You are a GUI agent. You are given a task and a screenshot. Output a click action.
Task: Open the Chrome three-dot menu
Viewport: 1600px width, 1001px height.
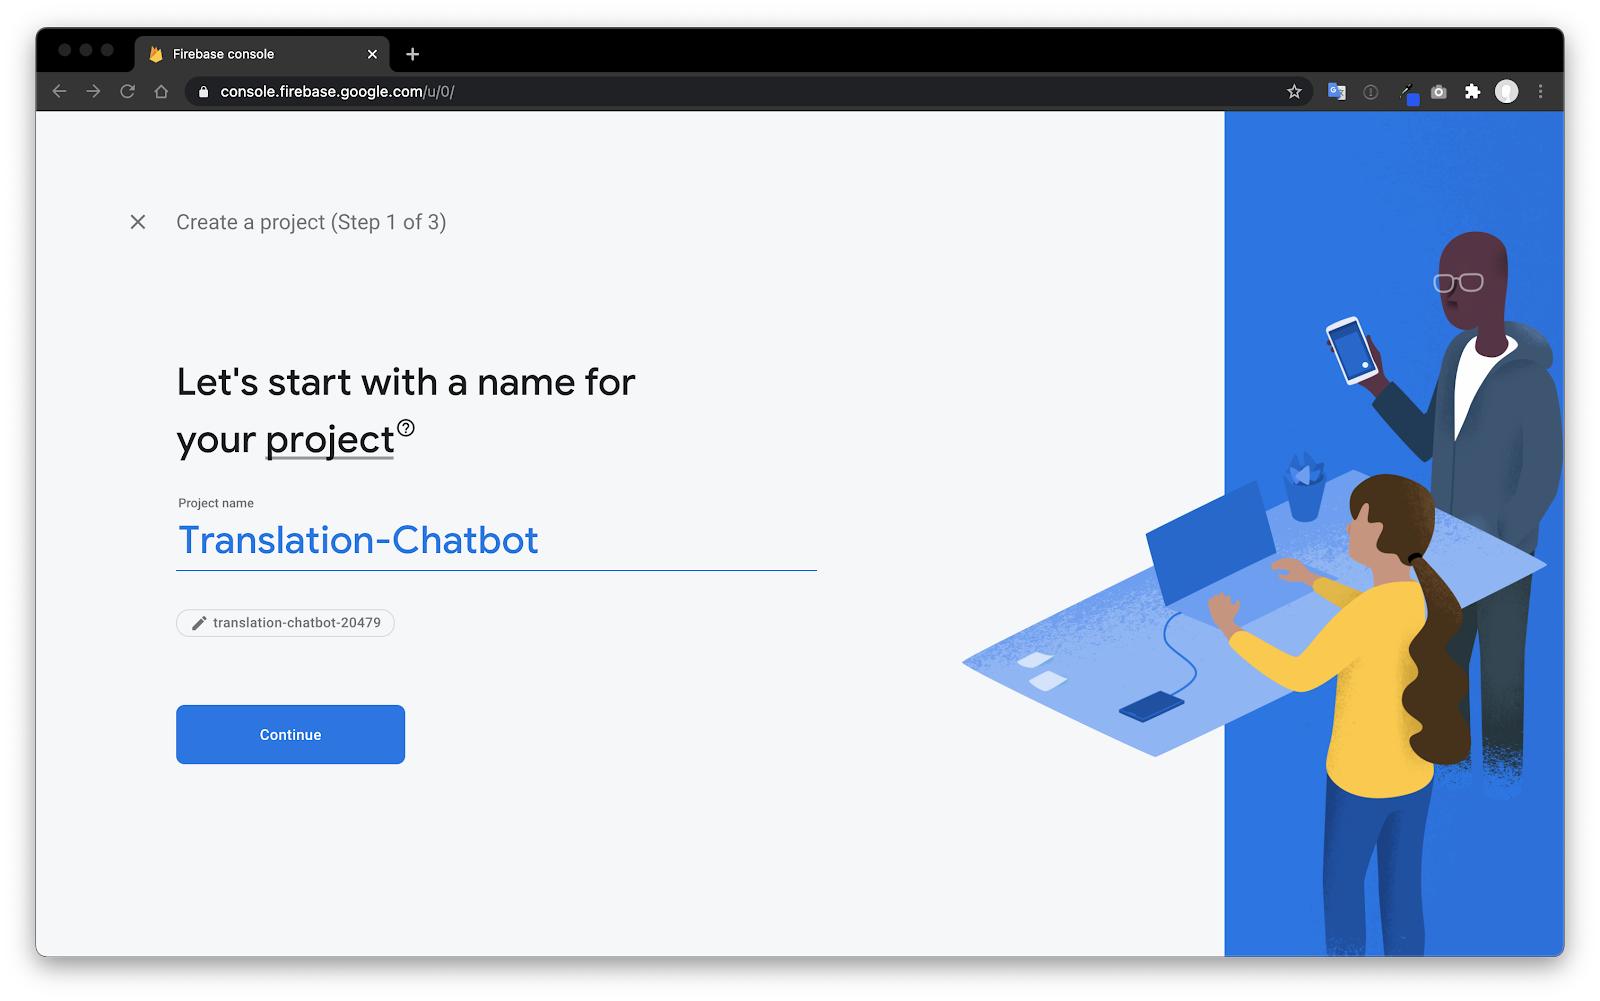click(1540, 91)
